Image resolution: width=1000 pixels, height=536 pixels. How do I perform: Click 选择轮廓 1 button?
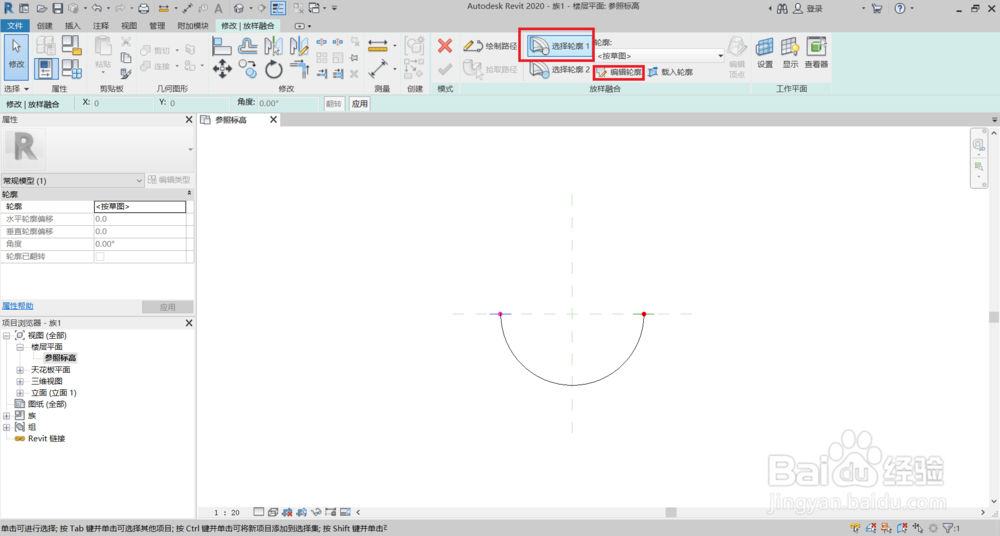point(559,46)
